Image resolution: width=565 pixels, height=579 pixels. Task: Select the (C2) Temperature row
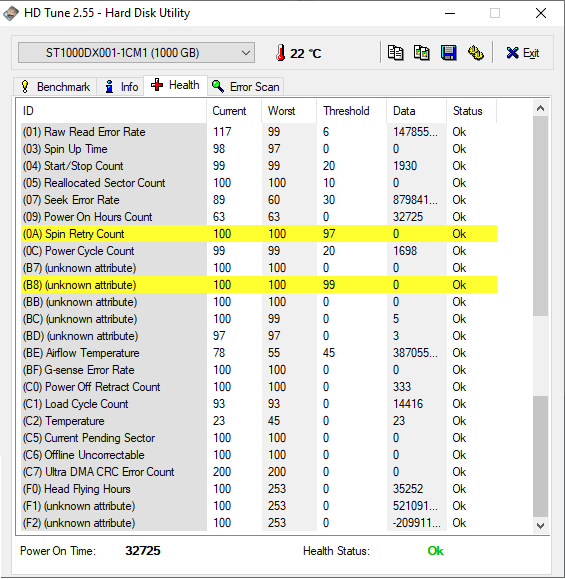tap(259, 421)
